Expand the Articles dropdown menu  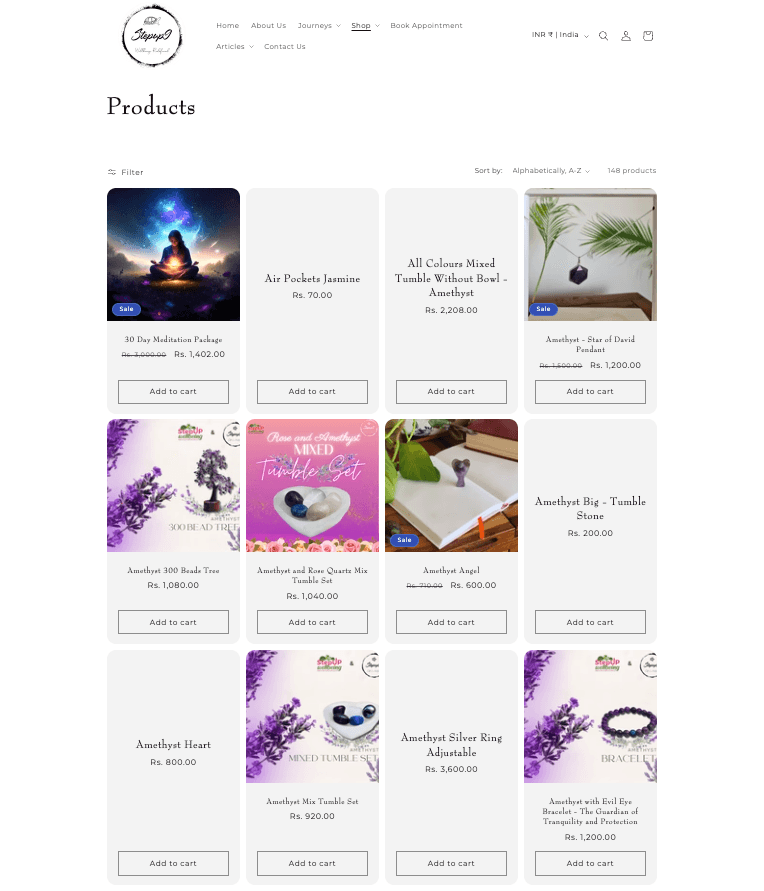[x=234, y=47]
